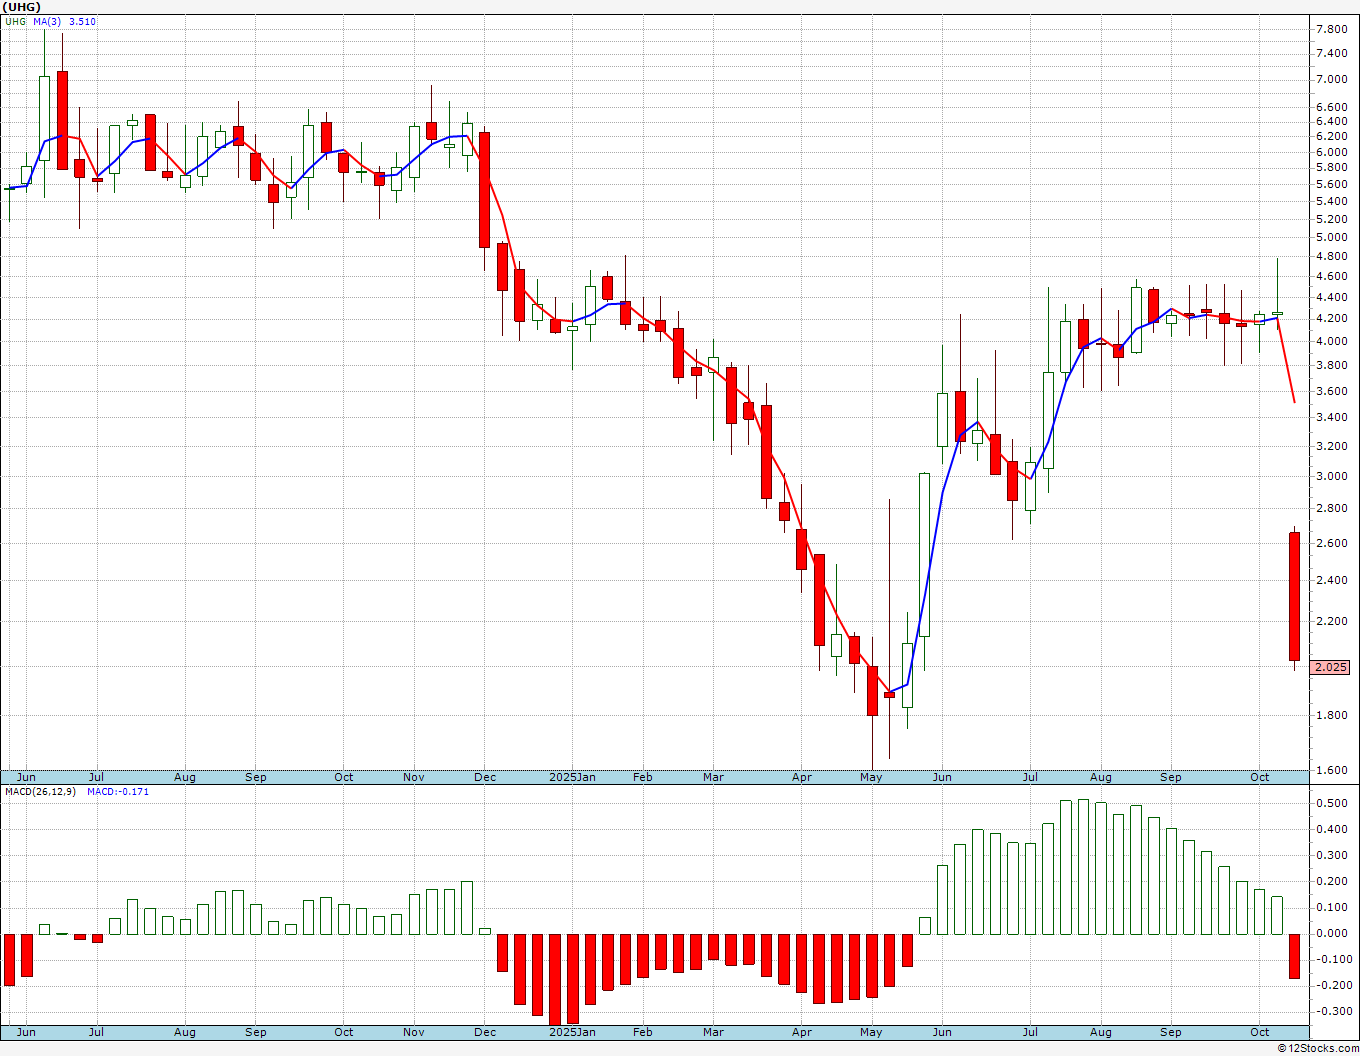
Task: Select the "5.400" price axis label
Action: (x=1331, y=201)
